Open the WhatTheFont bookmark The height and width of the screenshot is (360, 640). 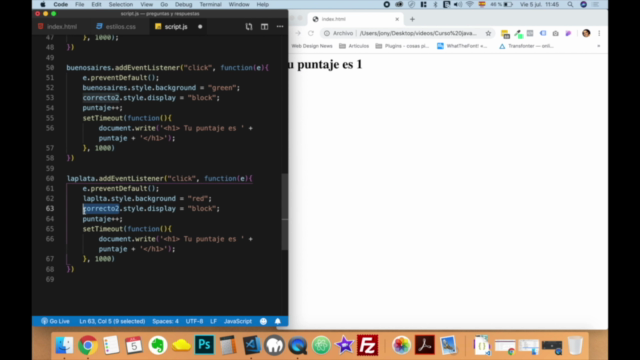462,46
